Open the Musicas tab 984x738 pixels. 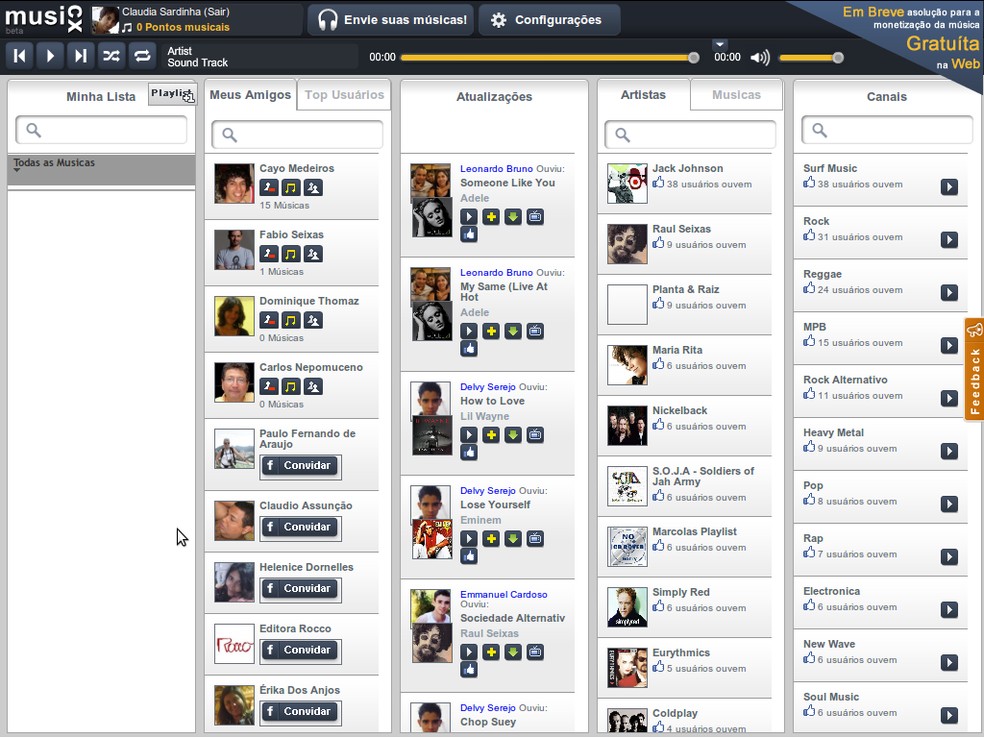(x=736, y=95)
